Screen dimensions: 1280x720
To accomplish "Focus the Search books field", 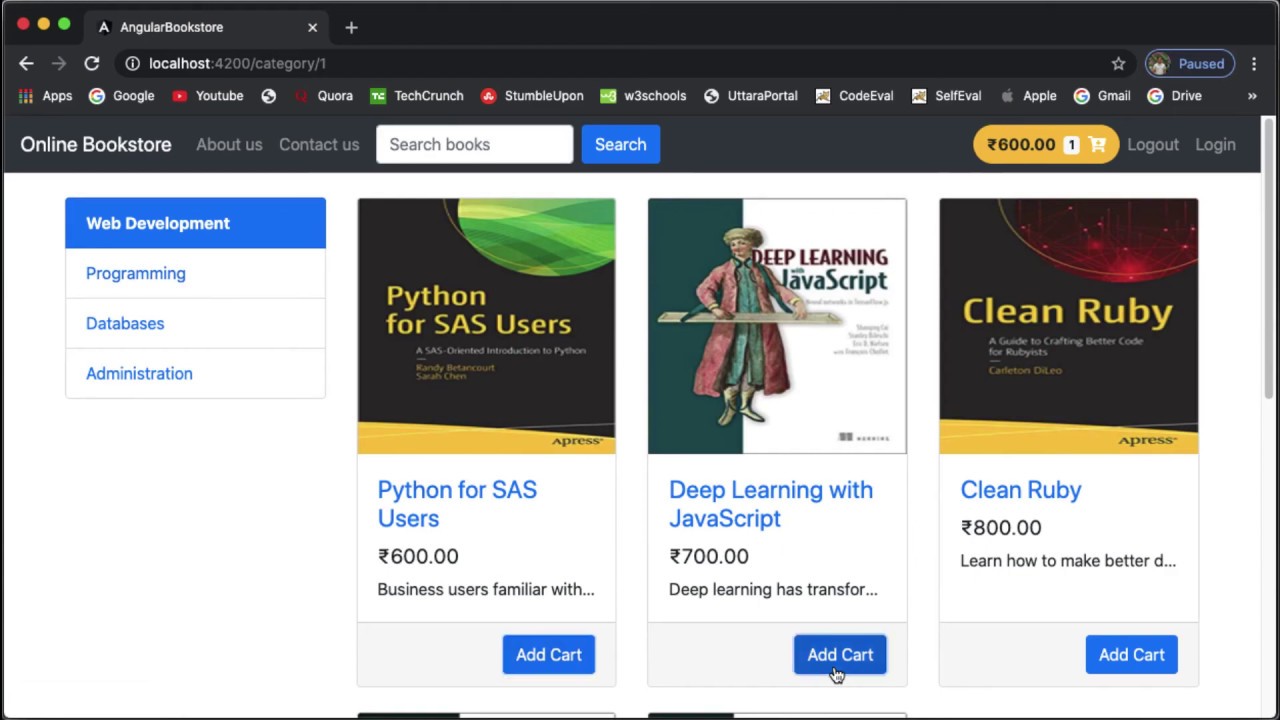I will [x=474, y=144].
